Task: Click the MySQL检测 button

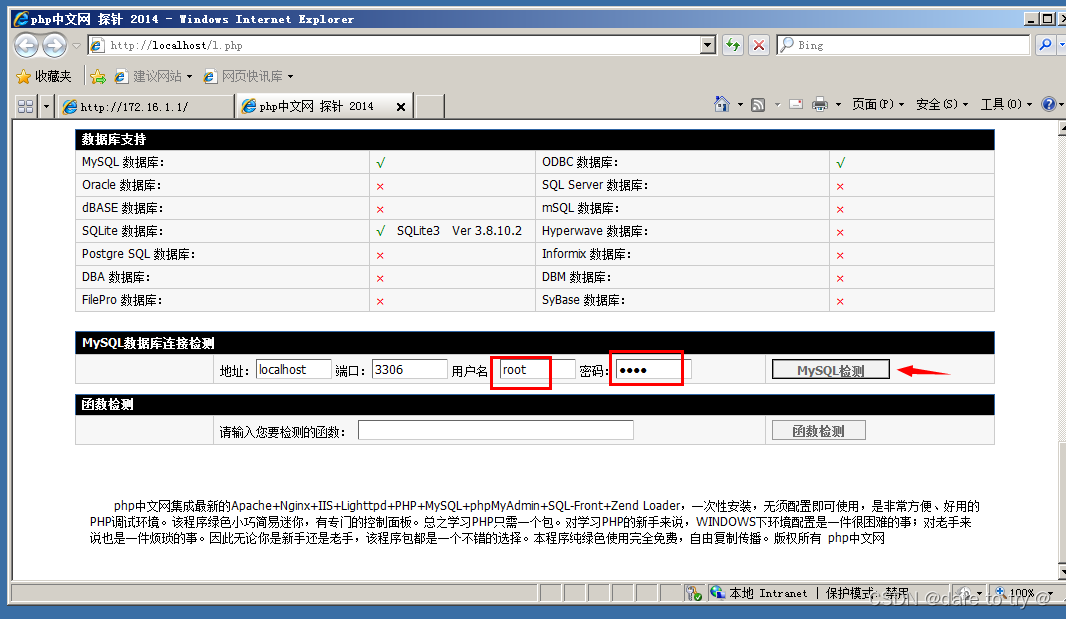Action: [831, 369]
